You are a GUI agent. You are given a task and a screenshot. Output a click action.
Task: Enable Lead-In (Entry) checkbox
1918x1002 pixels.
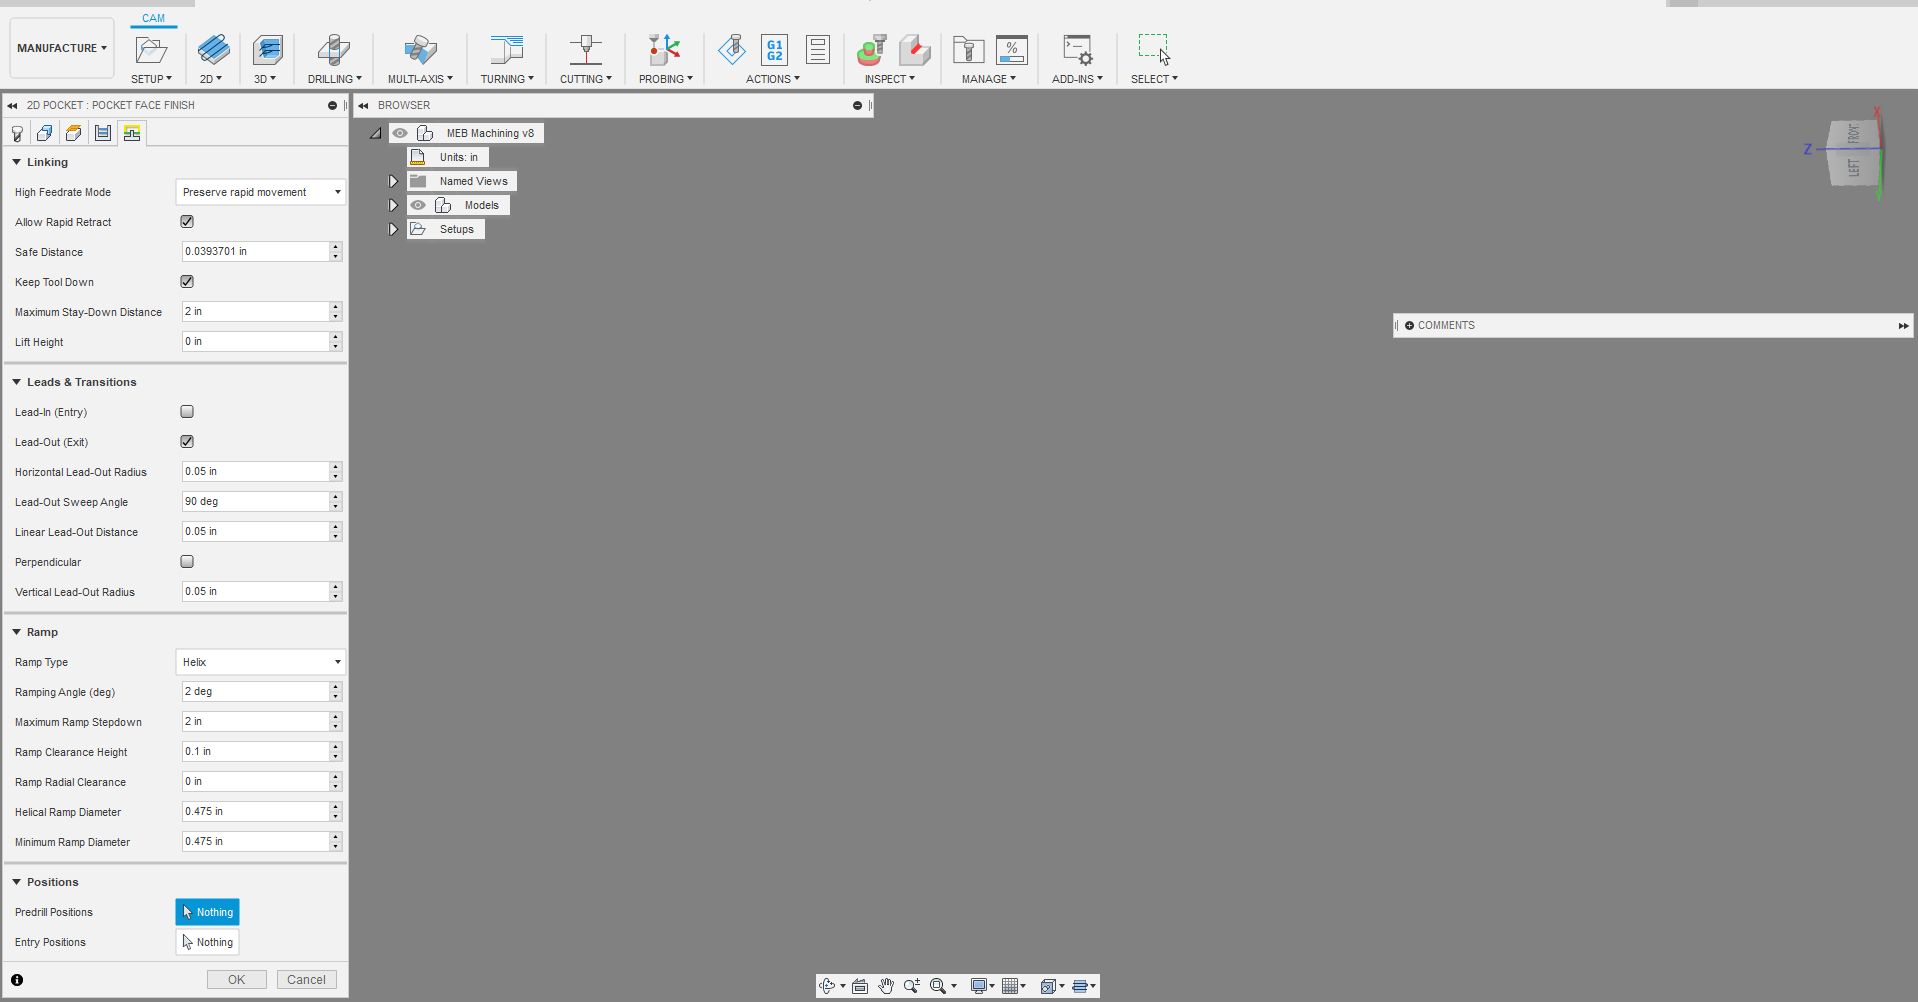click(187, 411)
